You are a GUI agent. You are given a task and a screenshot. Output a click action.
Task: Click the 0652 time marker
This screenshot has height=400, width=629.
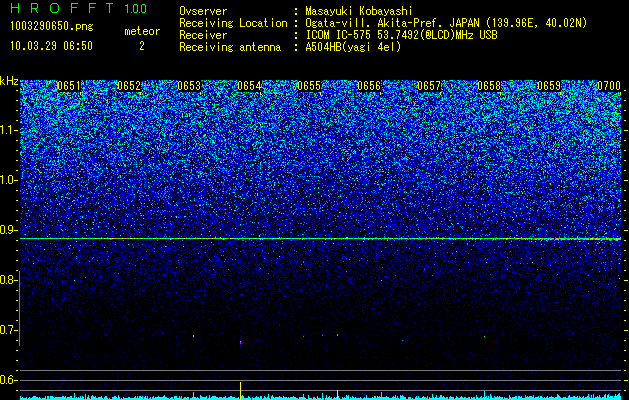(x=129, y=86)
